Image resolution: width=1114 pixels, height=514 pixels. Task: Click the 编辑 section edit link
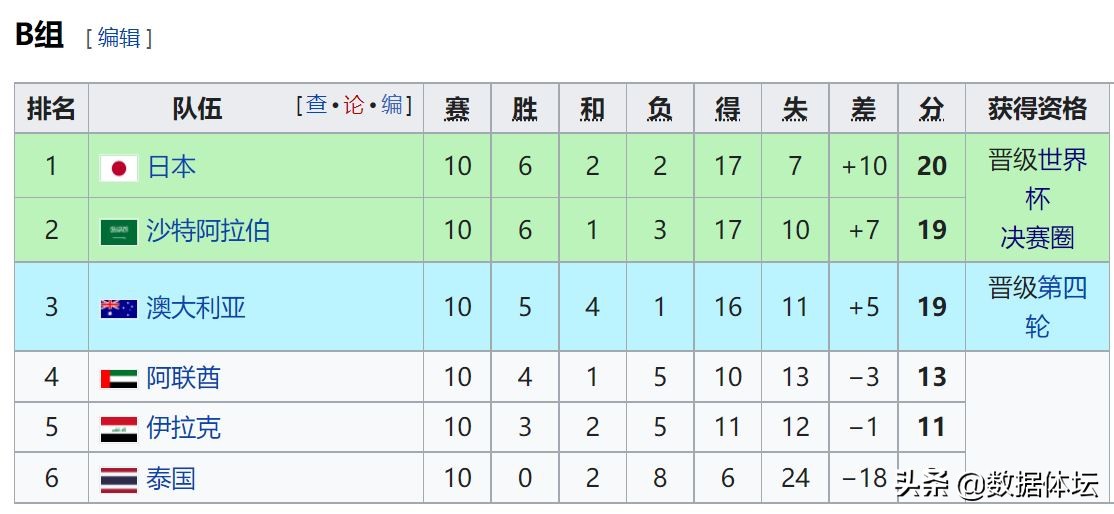(x=119, y=38)
